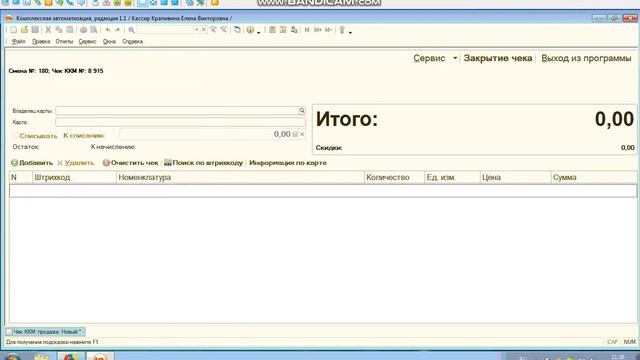
Task: Click Закрытие чека button
Action: (x=498, y=58)
